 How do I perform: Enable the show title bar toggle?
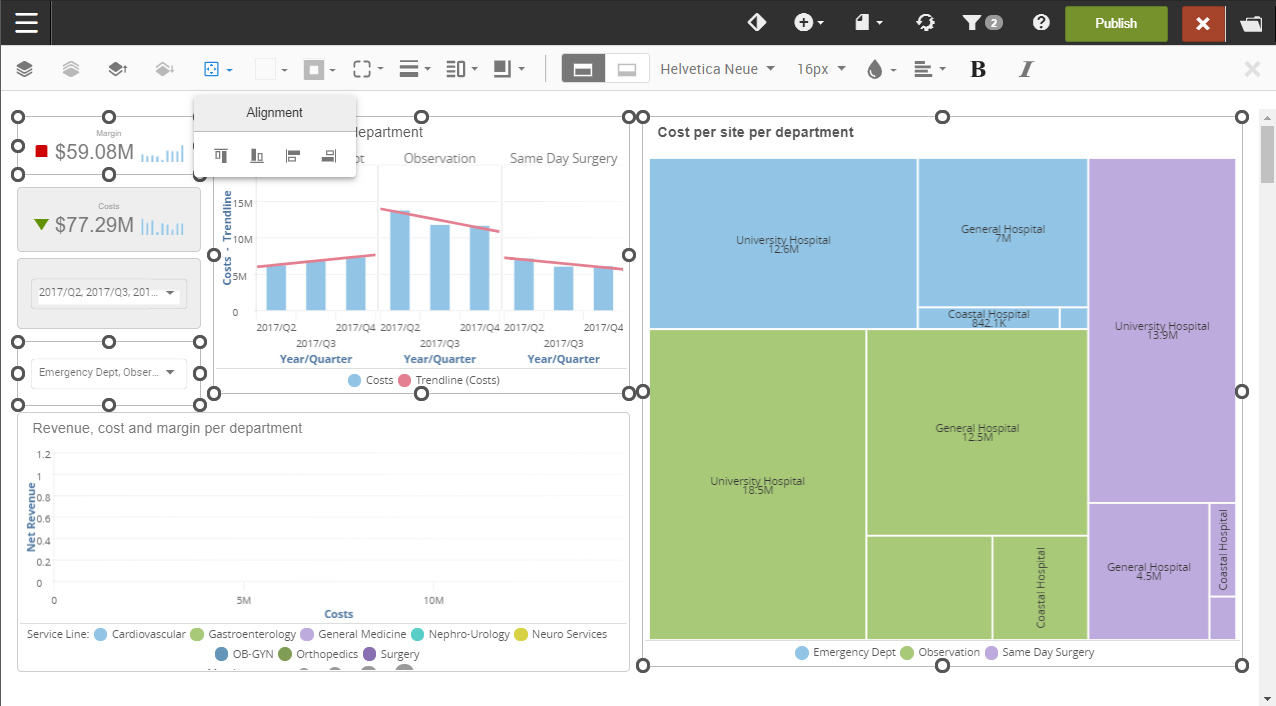tap(583, 69)
